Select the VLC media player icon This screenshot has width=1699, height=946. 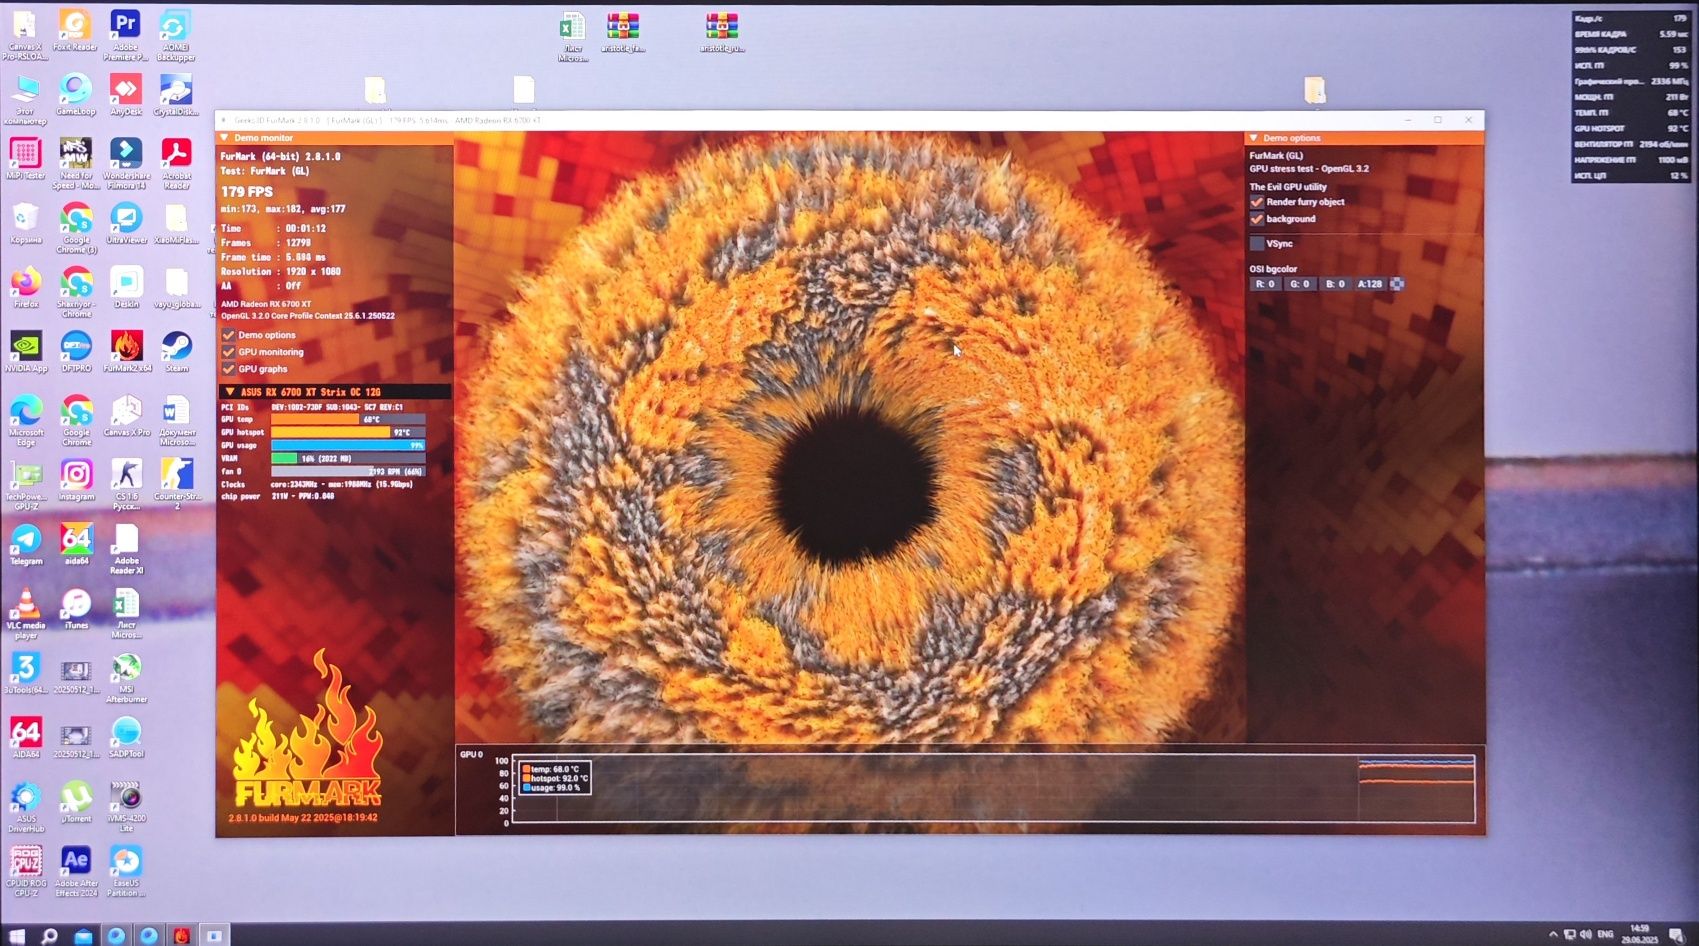coord(25,613)
